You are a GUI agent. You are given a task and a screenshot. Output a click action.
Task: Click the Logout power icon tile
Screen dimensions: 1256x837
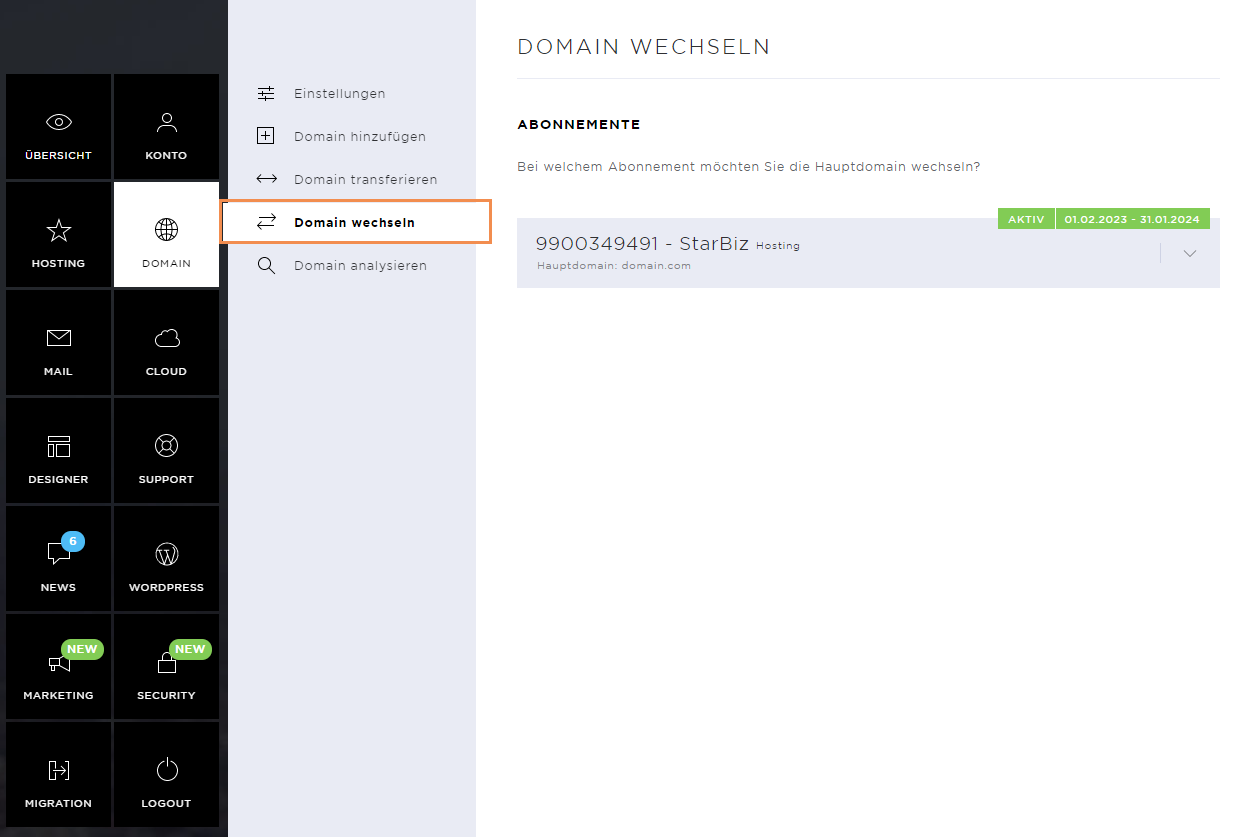click(x=166, y=774)
